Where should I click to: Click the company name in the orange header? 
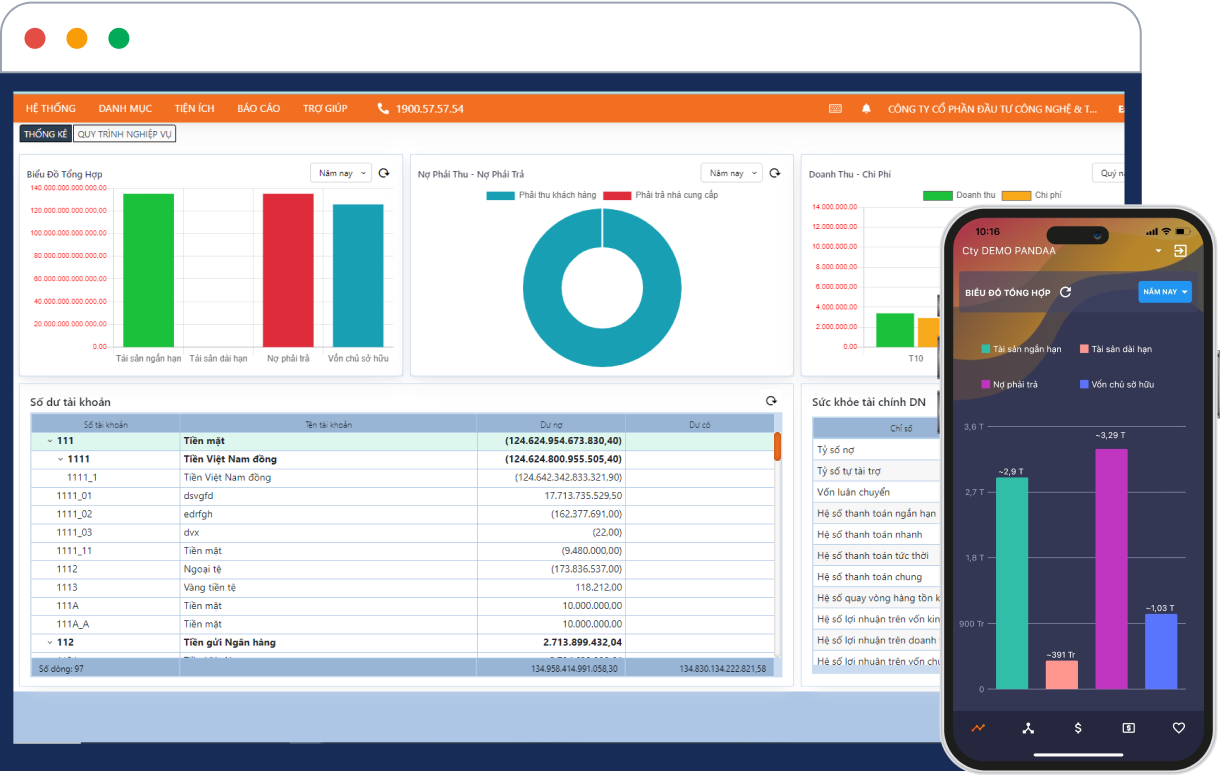(x=992, y=109)
